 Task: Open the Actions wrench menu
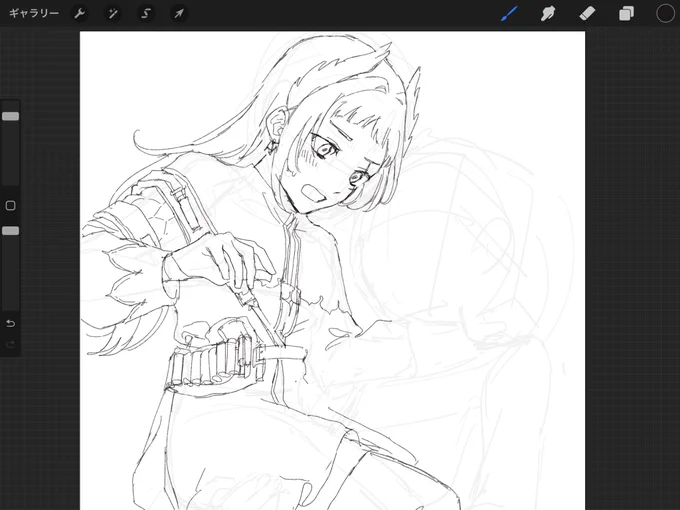(x=80, y=13)
